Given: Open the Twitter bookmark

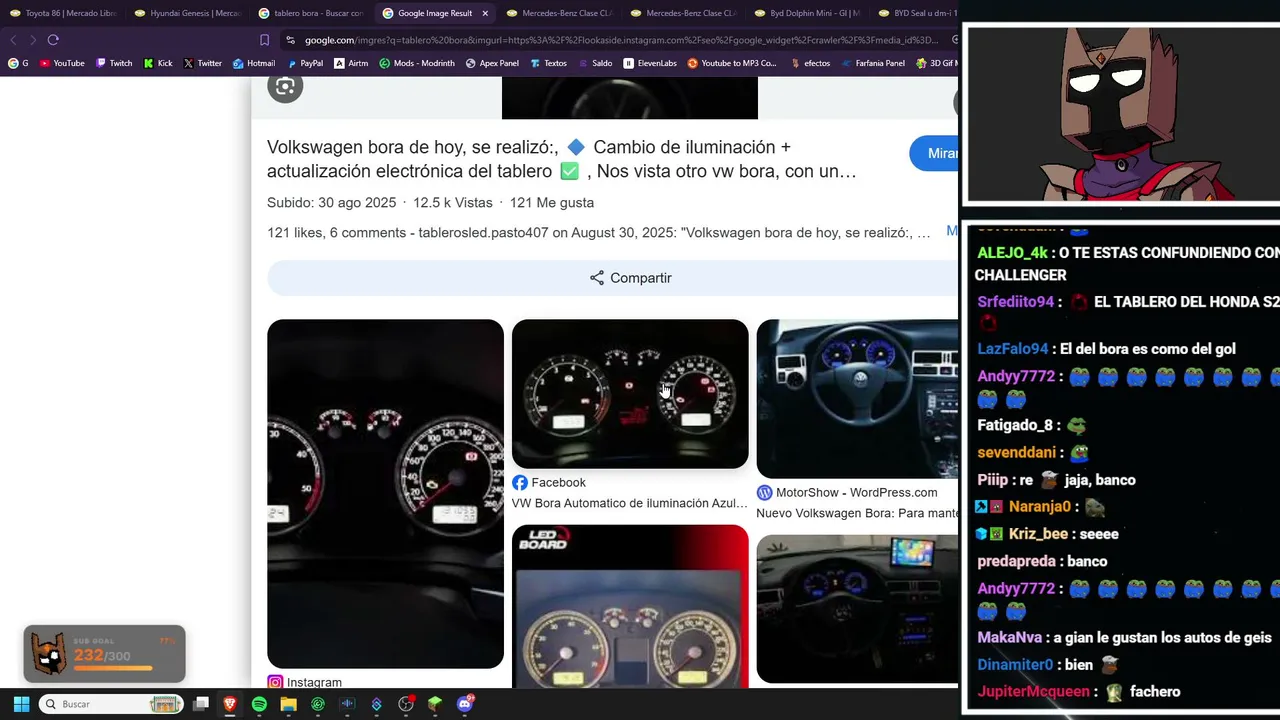Looking at the screenshot, I should tap(203, 63).
